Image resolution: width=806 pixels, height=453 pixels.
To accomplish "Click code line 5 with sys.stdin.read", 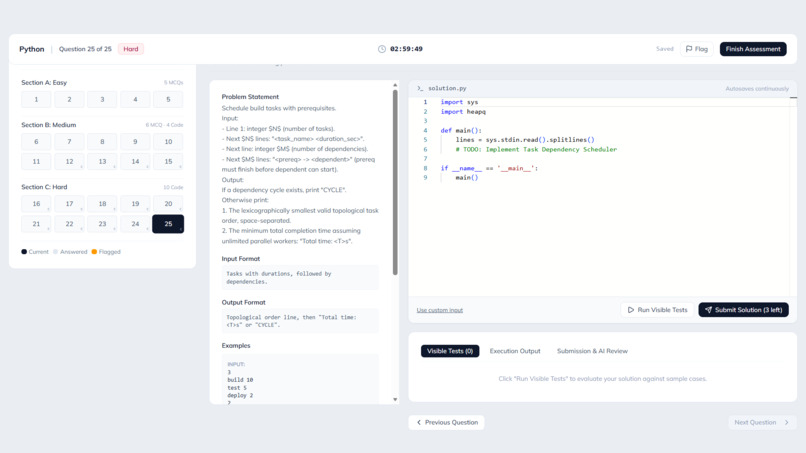I will pyautogui.click(x=525, y=140).
